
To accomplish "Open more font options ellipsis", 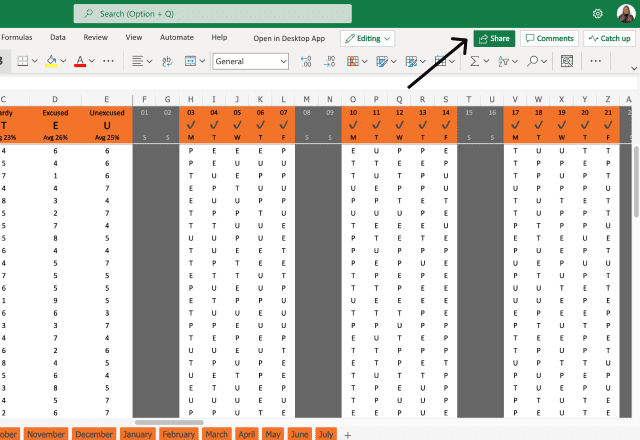I will click(x=109, y=61).
